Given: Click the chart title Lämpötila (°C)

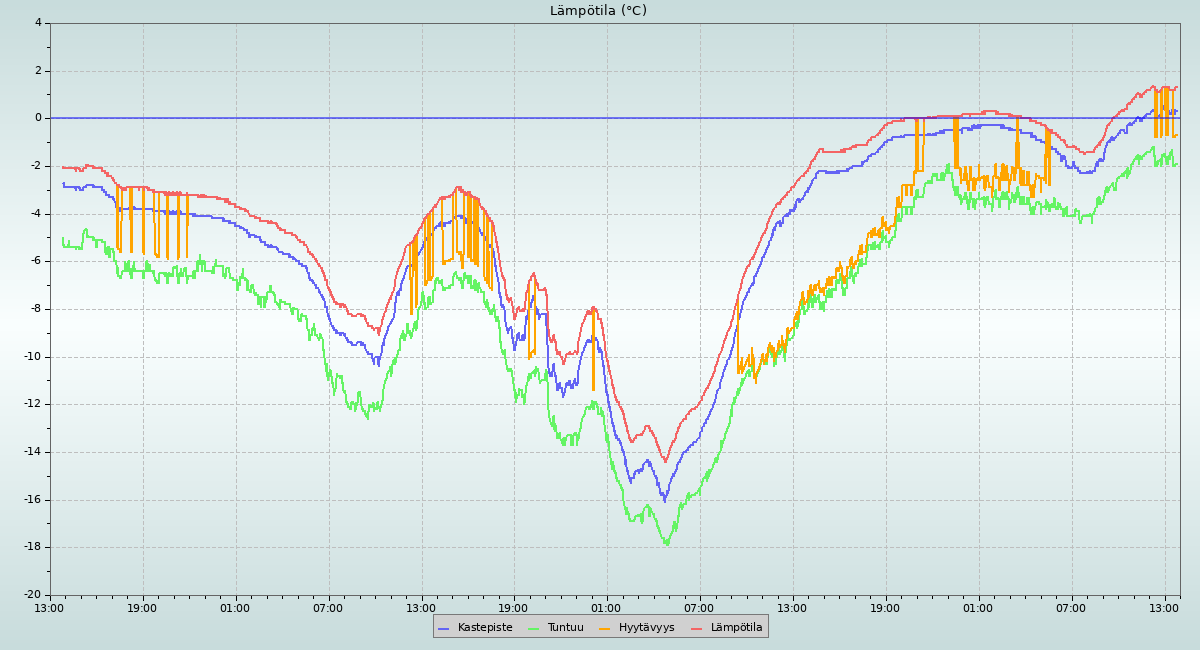Looking at the screenshot, I should pos(598,11).
